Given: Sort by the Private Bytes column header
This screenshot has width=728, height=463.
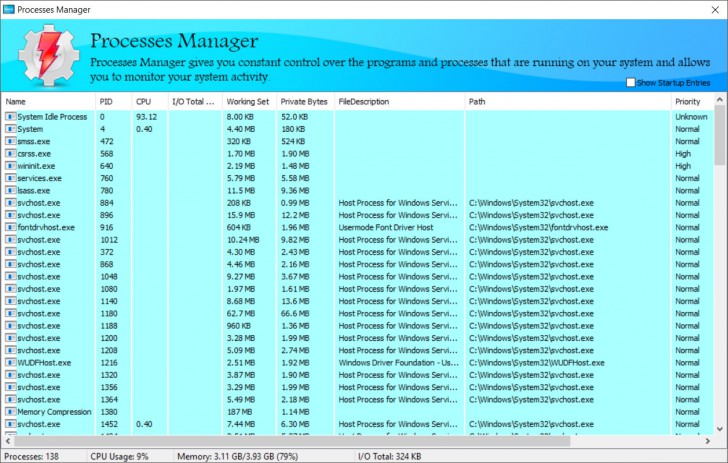Looking at the screenshot, I should (x=305, y=101).
